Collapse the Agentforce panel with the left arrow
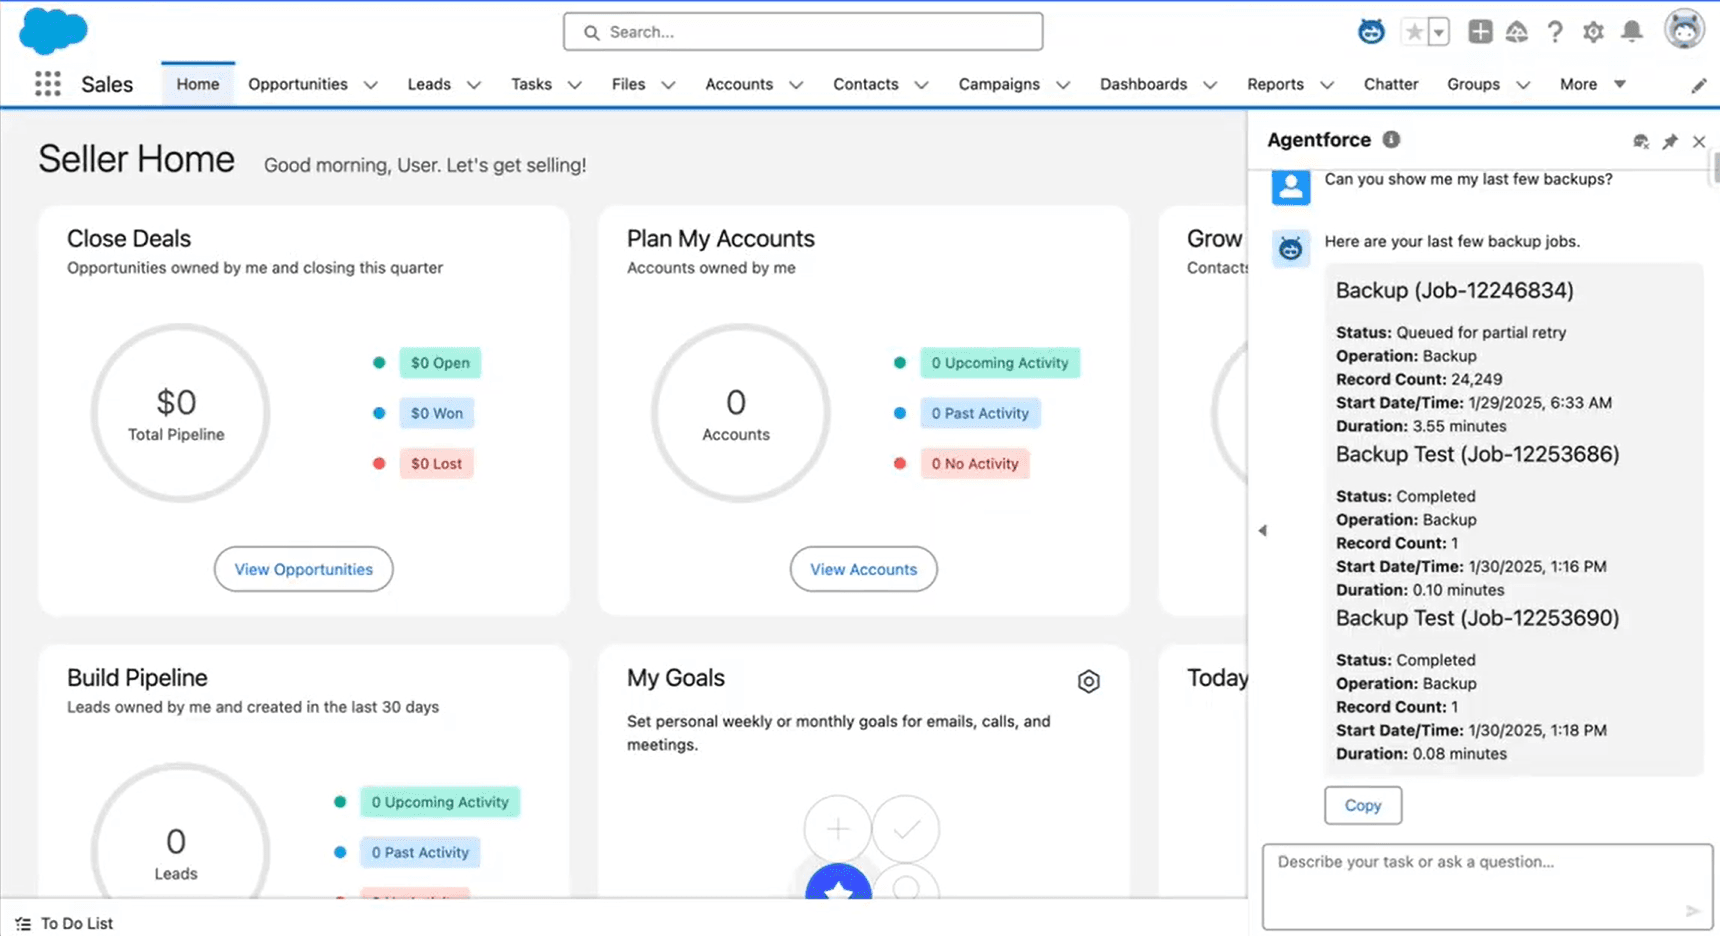 (x=1262, y=530)
